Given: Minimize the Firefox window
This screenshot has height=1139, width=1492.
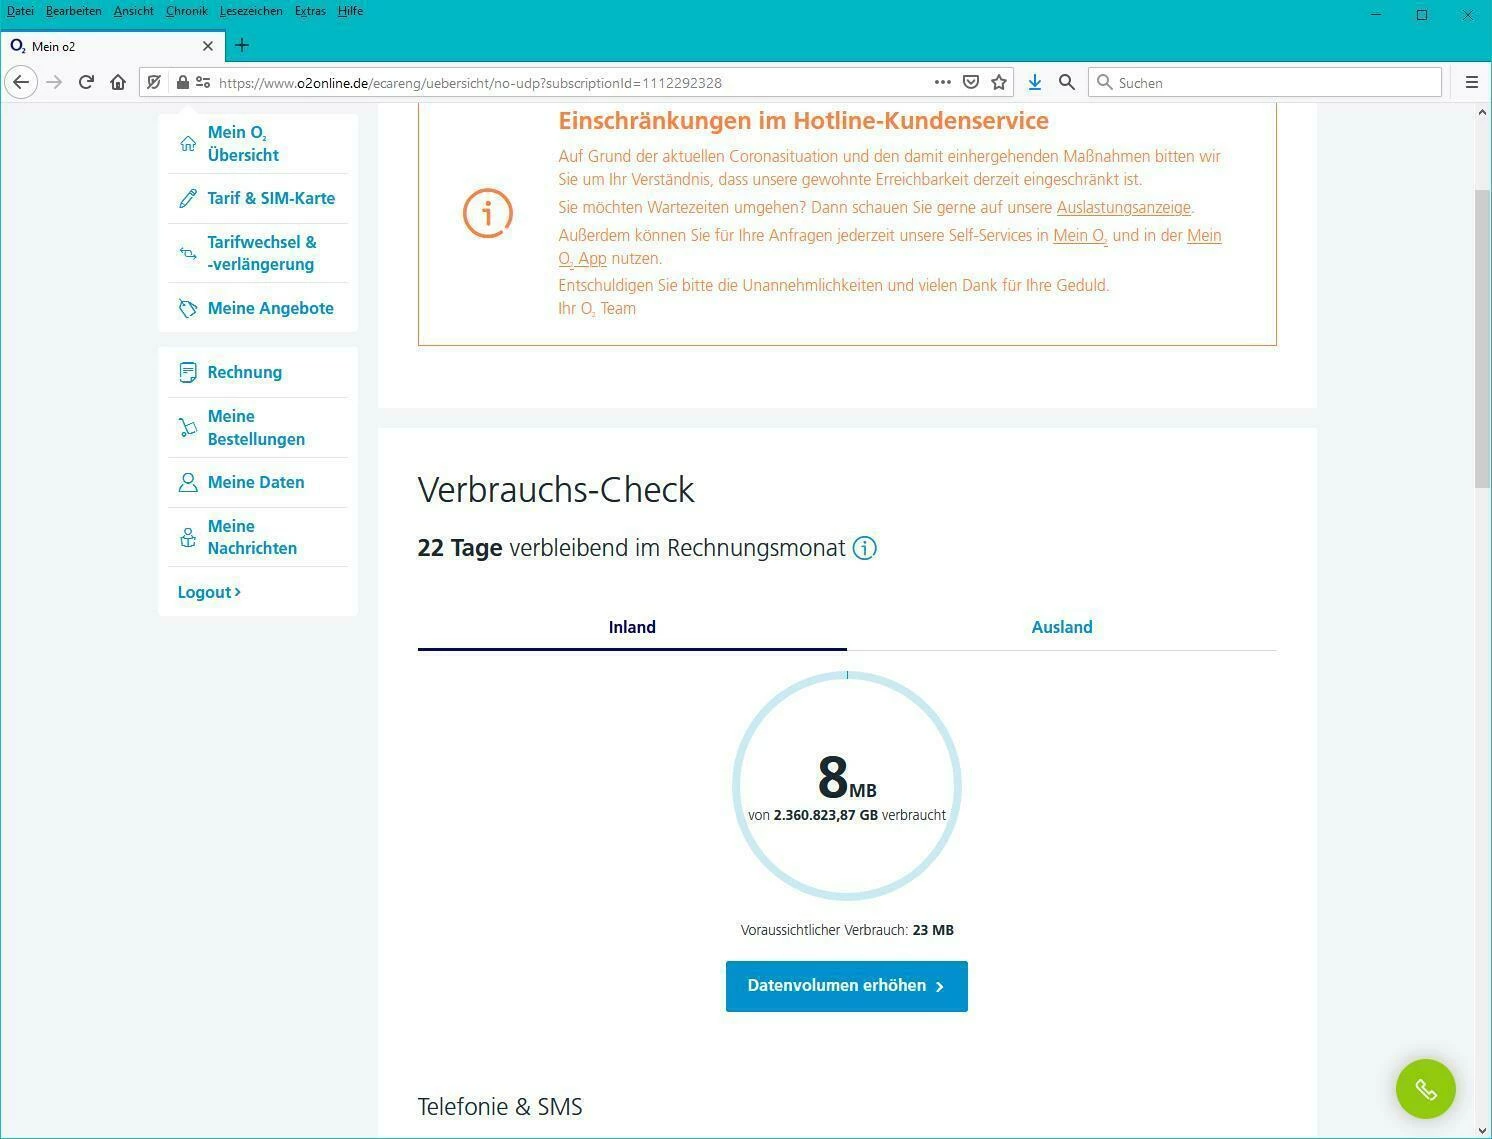Looking at the screenshot, I should click(1376, 15).
